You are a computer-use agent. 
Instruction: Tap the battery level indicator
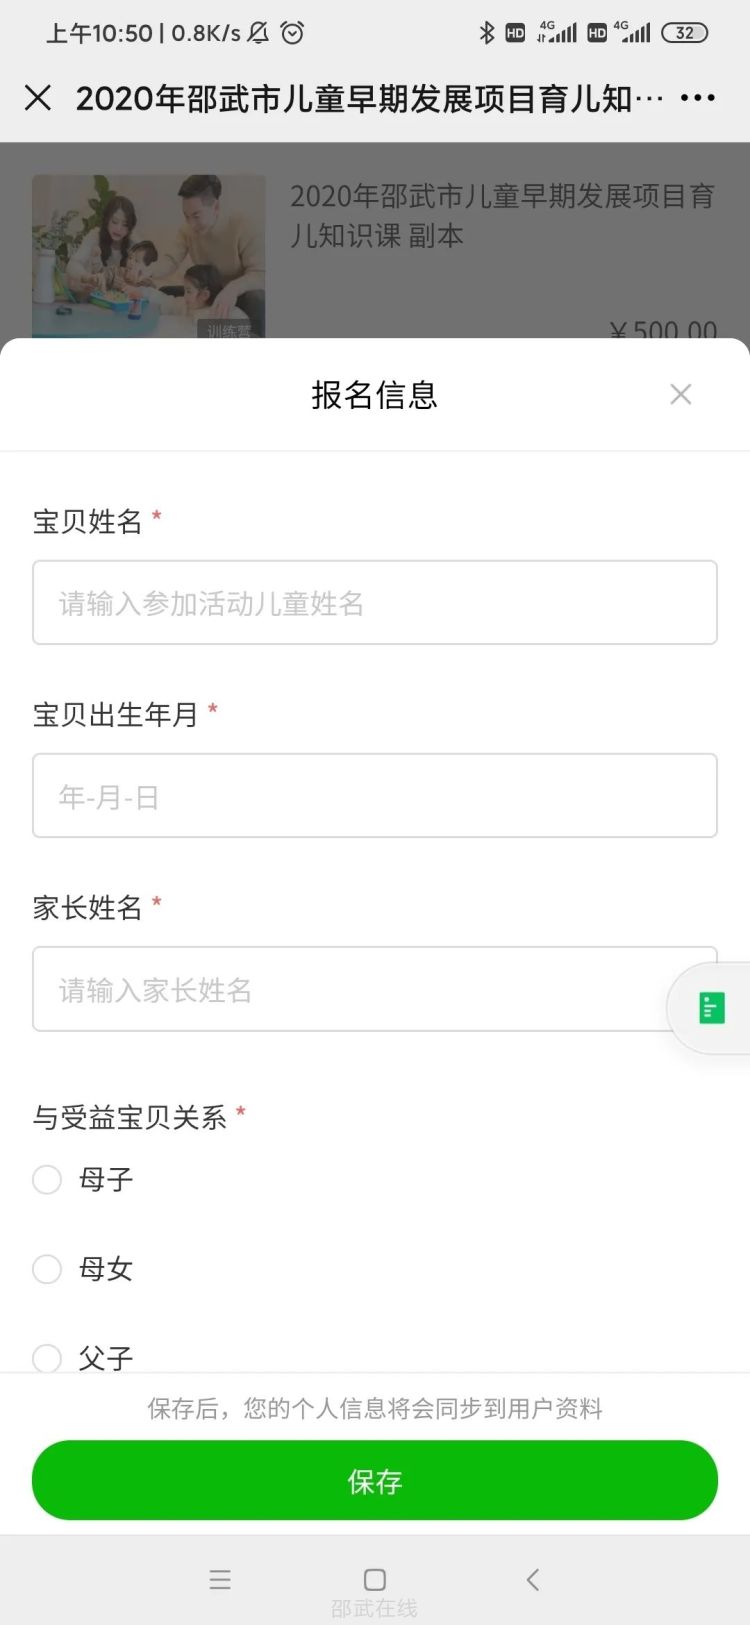(684, 33)
